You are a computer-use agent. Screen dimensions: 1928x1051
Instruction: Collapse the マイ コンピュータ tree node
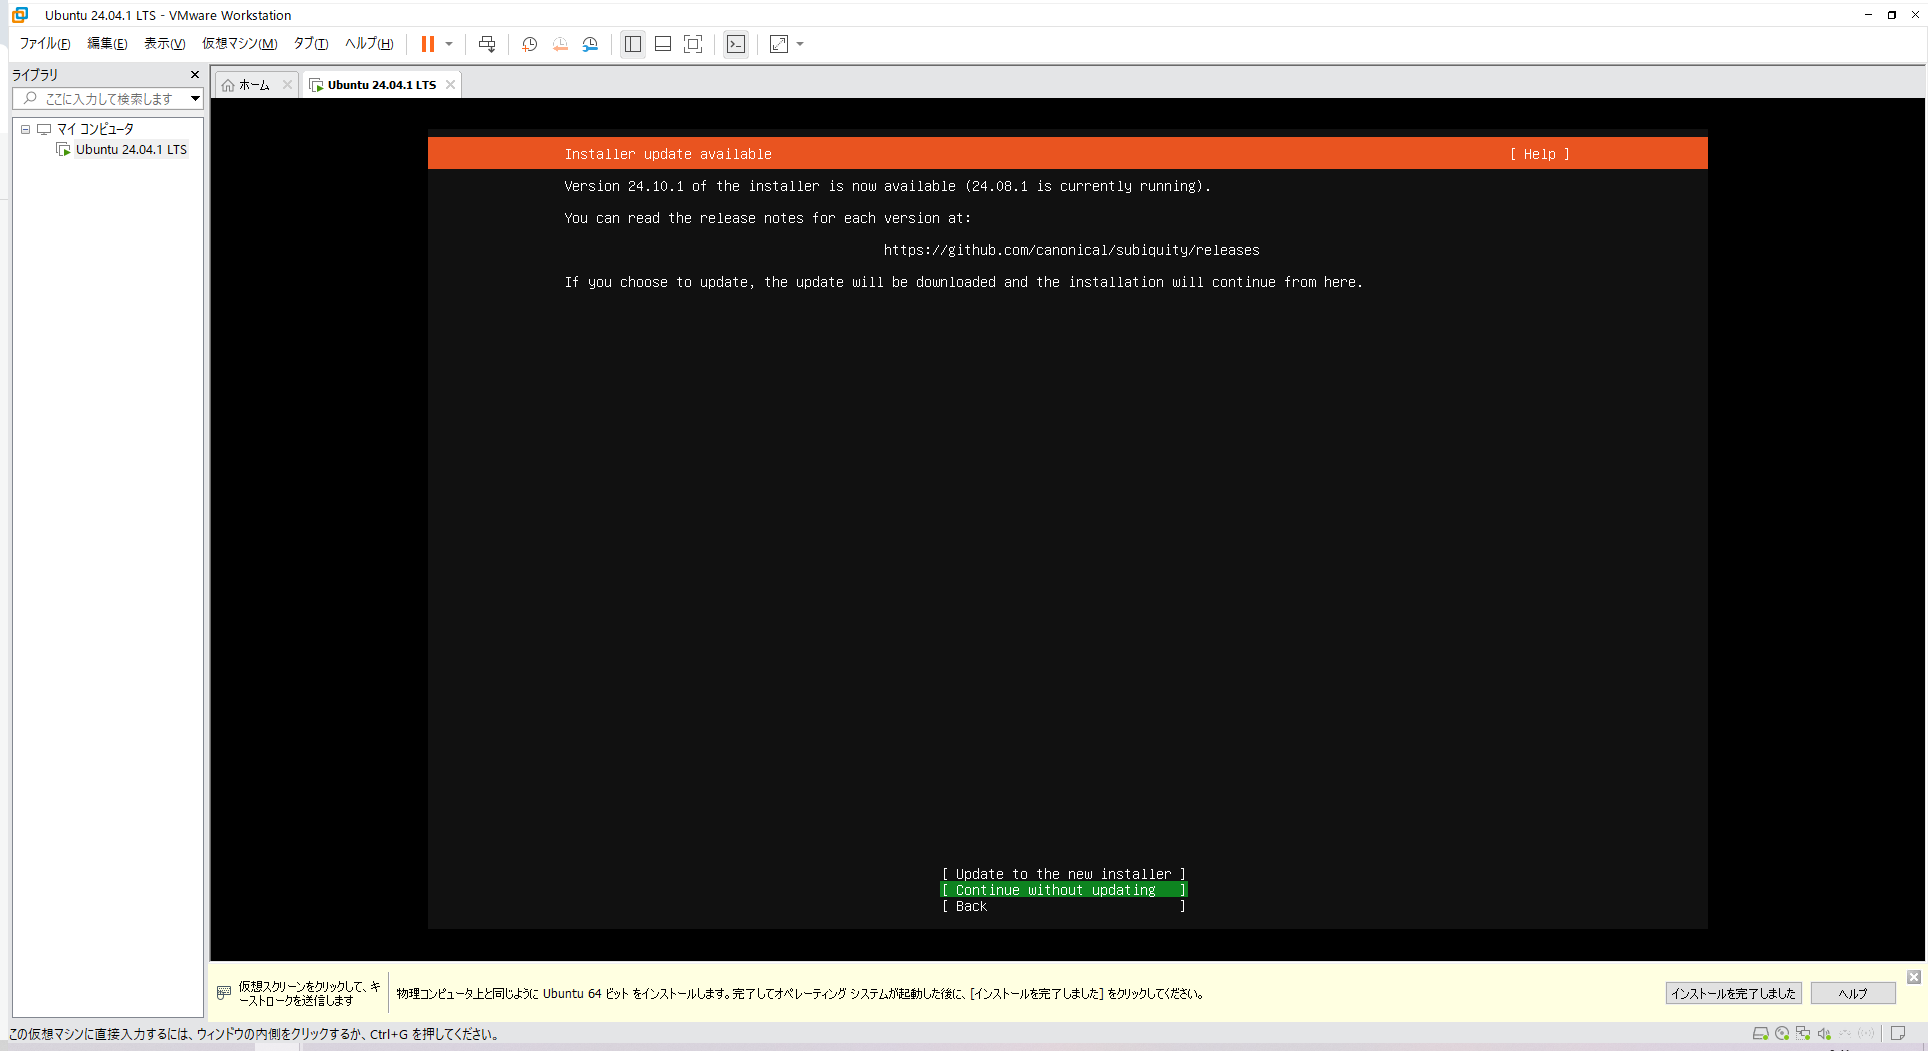click(26, 129)
